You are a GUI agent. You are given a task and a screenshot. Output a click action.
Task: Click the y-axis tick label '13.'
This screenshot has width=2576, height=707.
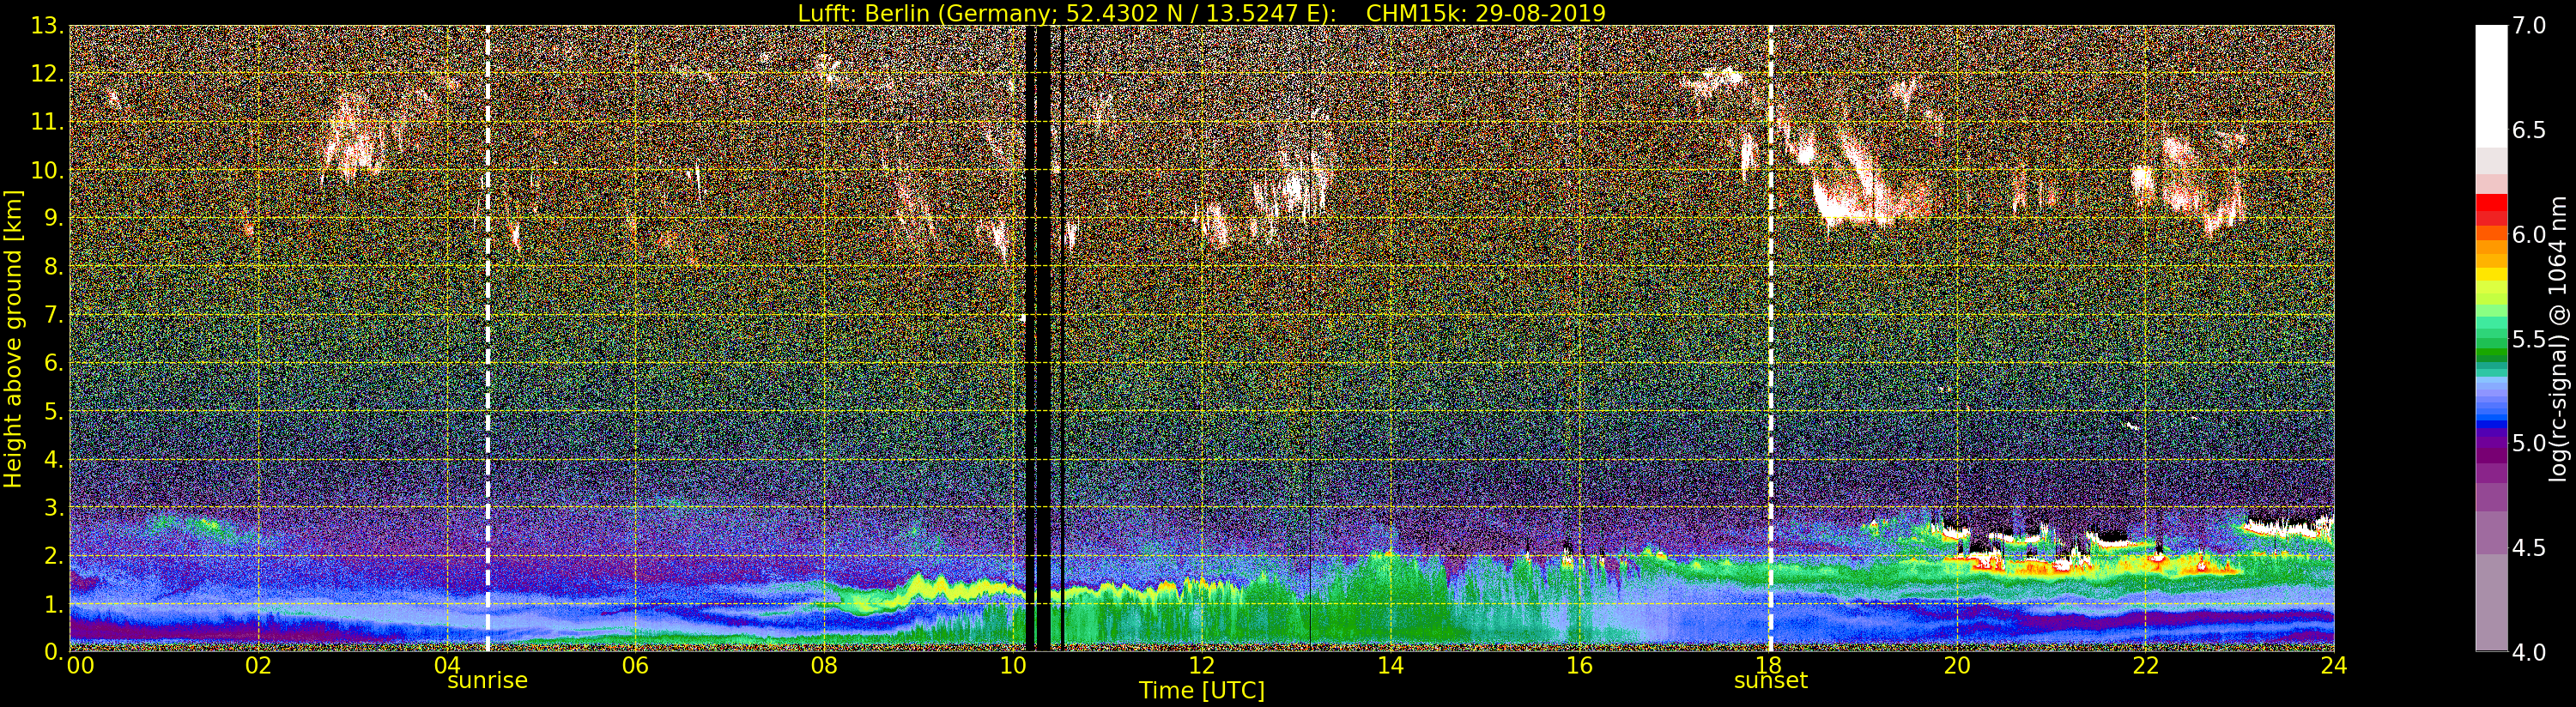[47, 26]
